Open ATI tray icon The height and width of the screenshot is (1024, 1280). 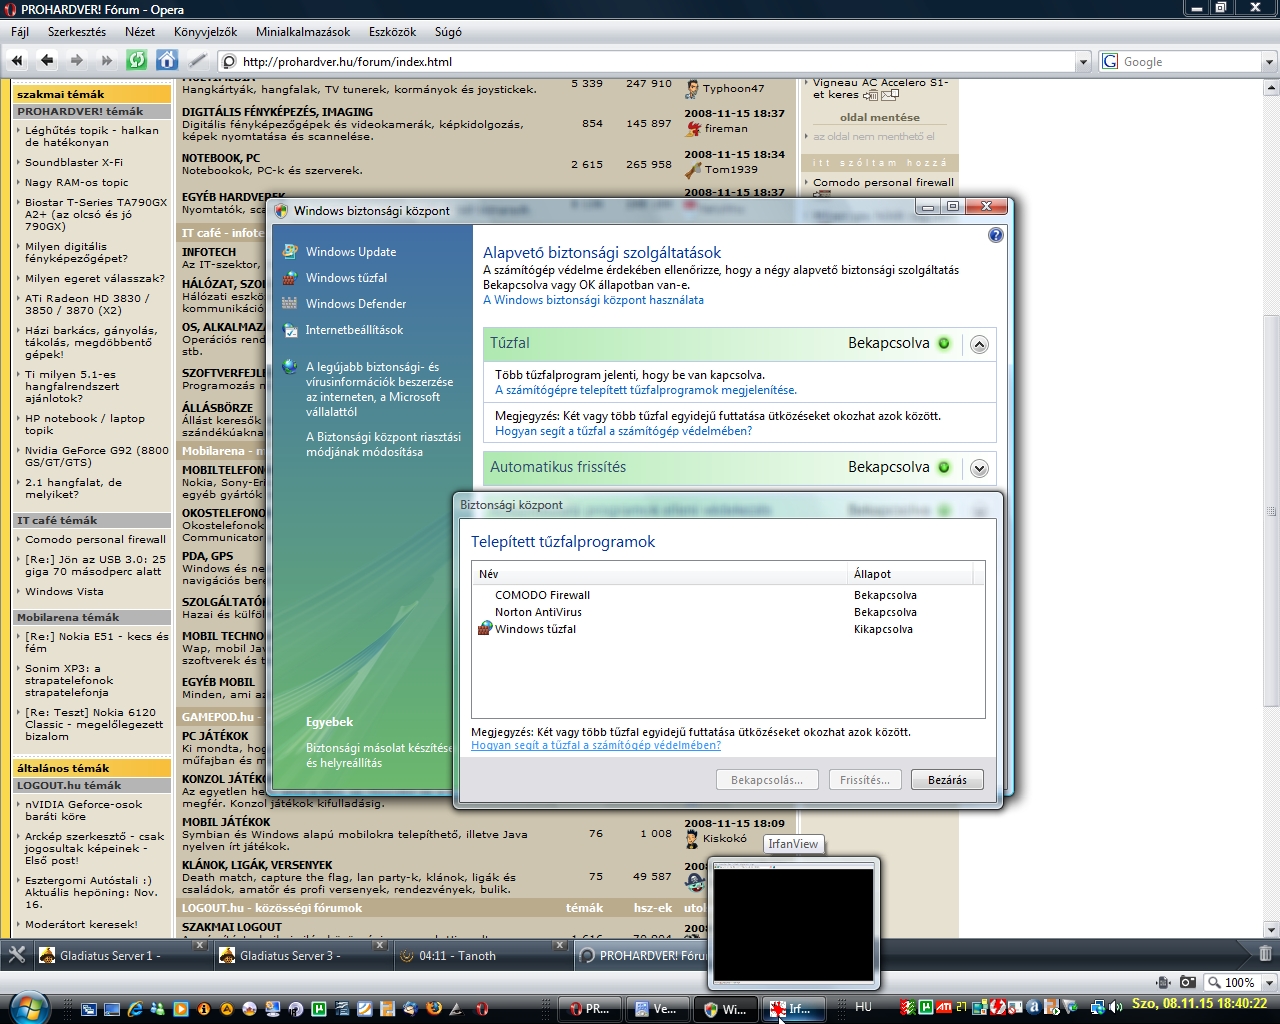click(944, 1007)
